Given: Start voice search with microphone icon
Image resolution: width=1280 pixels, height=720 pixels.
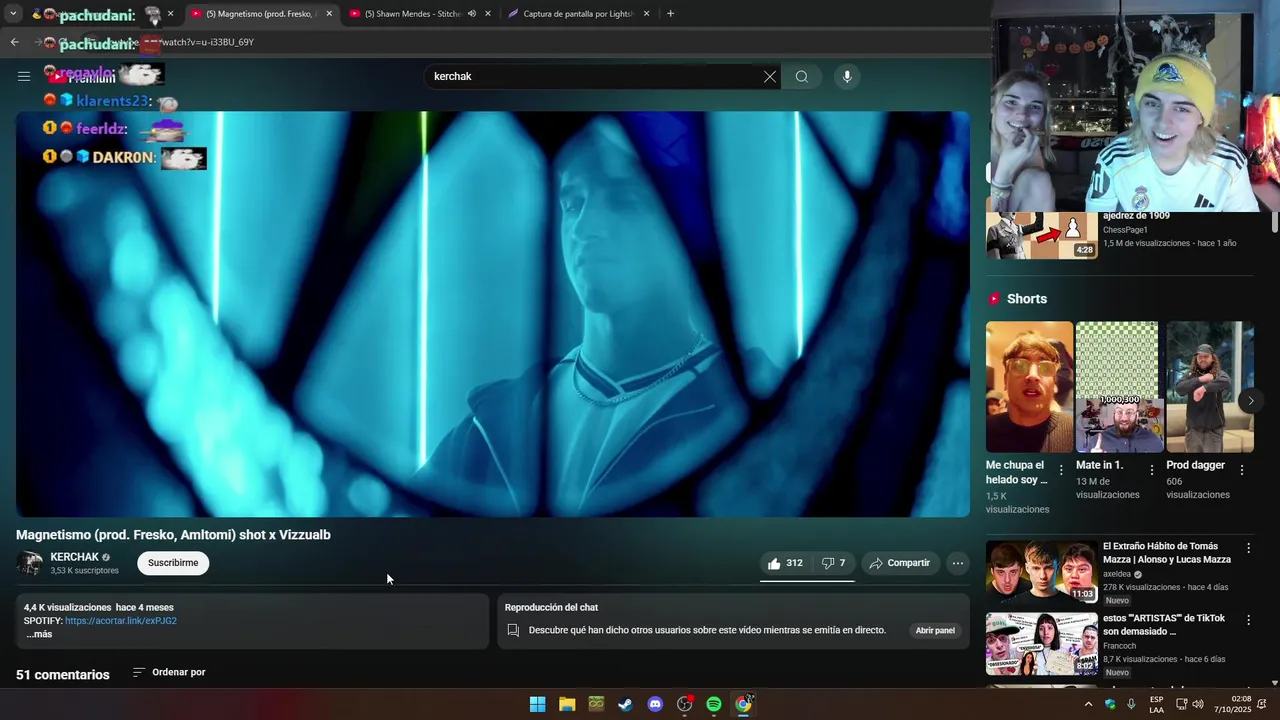Looking at the screenshot, I should click(x=847, y=77).
